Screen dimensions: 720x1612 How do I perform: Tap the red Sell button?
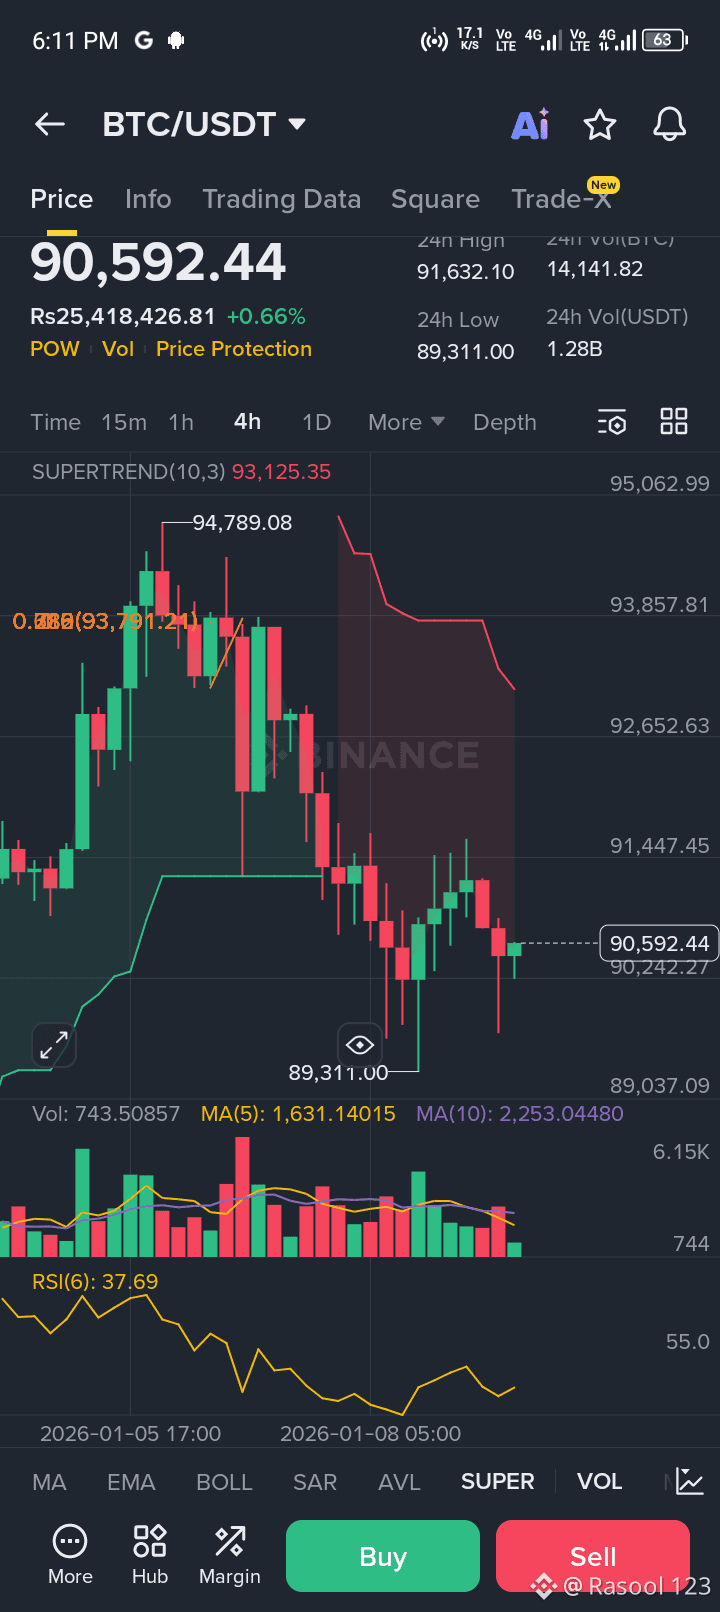(593, 1556)
